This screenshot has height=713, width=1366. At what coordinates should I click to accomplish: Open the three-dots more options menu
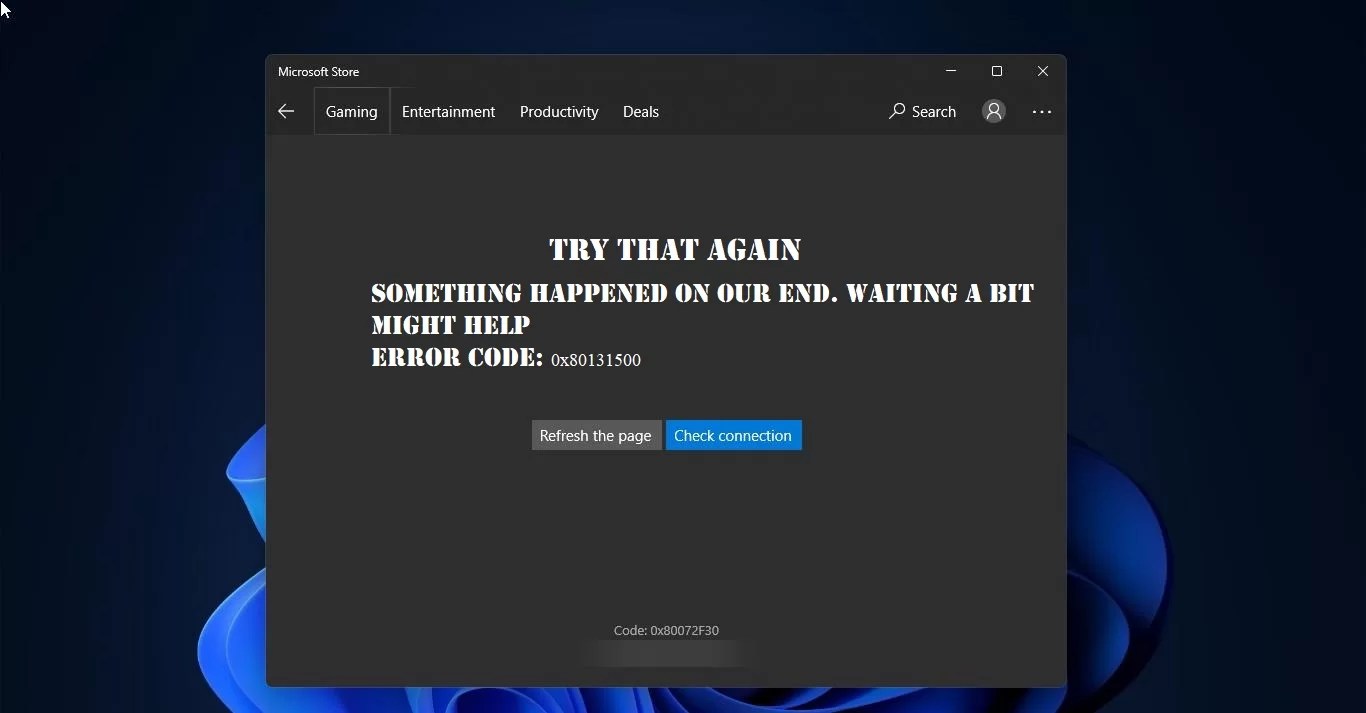(1042, 112)
